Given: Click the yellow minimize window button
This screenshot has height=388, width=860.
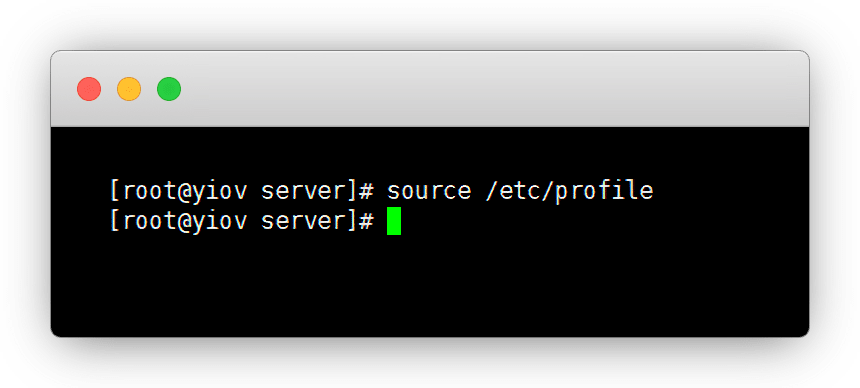Looking at the screenshot, I should point(129,89).
